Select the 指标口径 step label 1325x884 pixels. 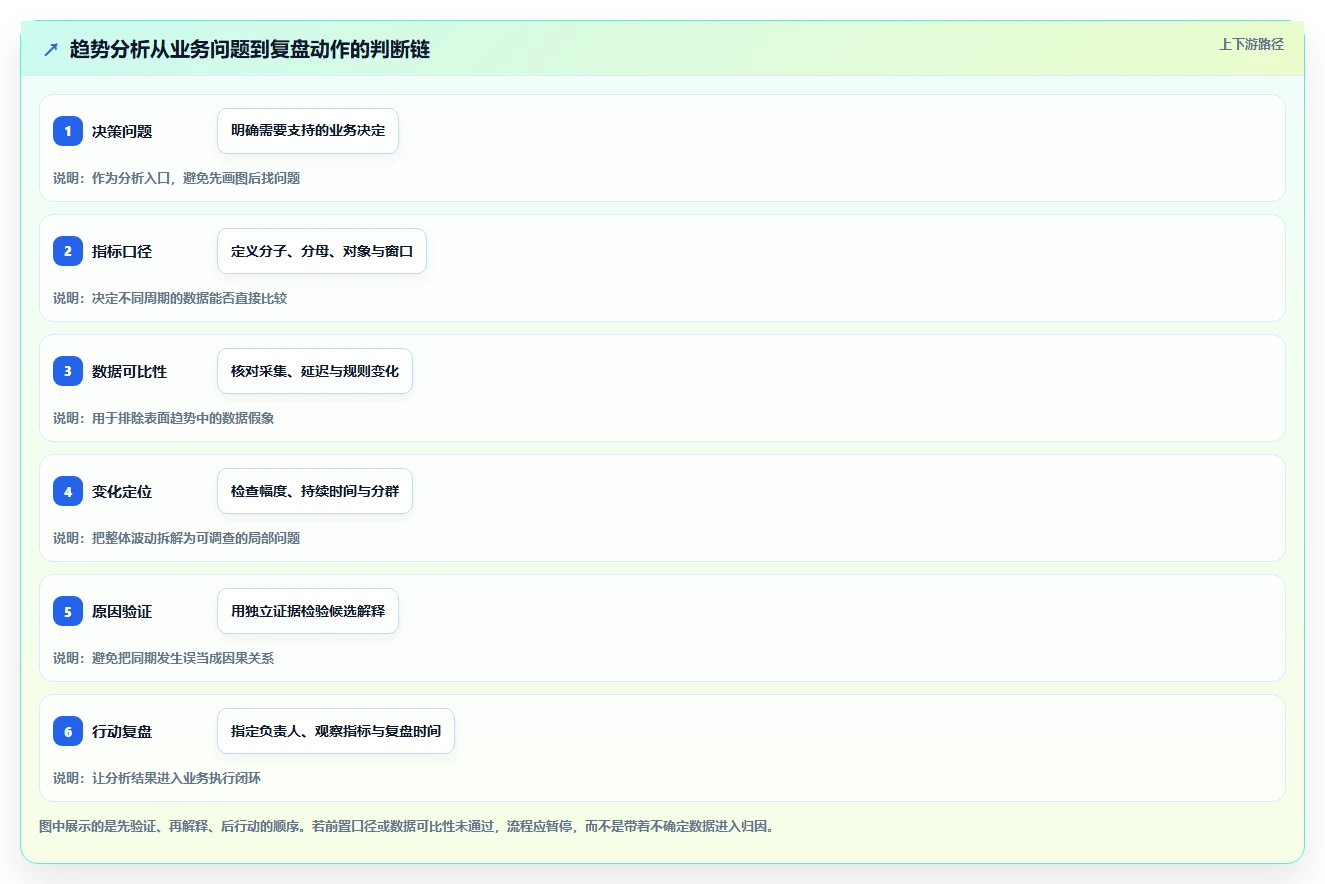[122, 251]
